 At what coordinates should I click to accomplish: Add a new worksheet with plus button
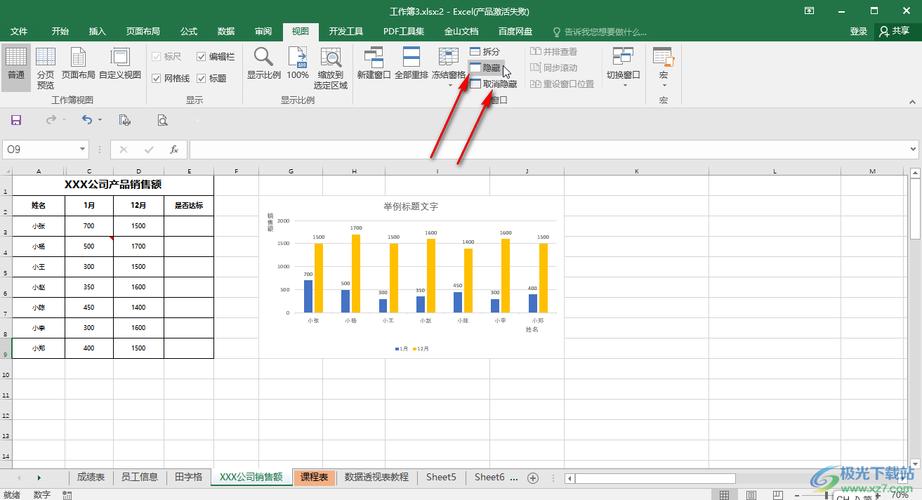(x=533, y=478)
